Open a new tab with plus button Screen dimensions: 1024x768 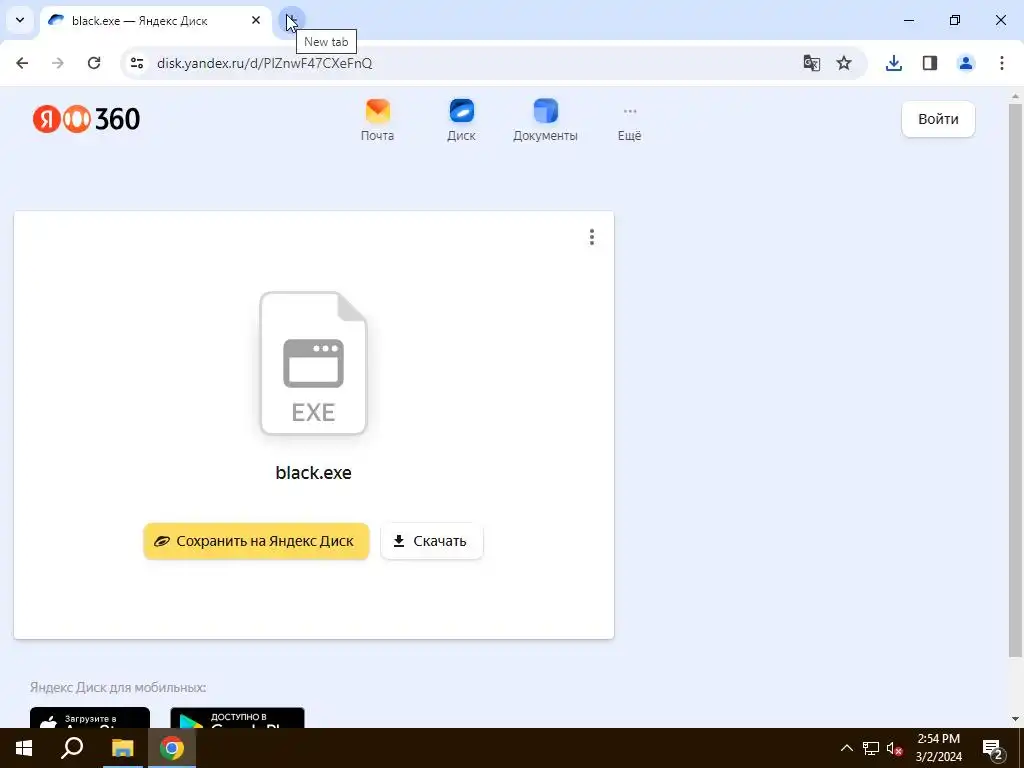pyautogui.click(x=291, y=20)
